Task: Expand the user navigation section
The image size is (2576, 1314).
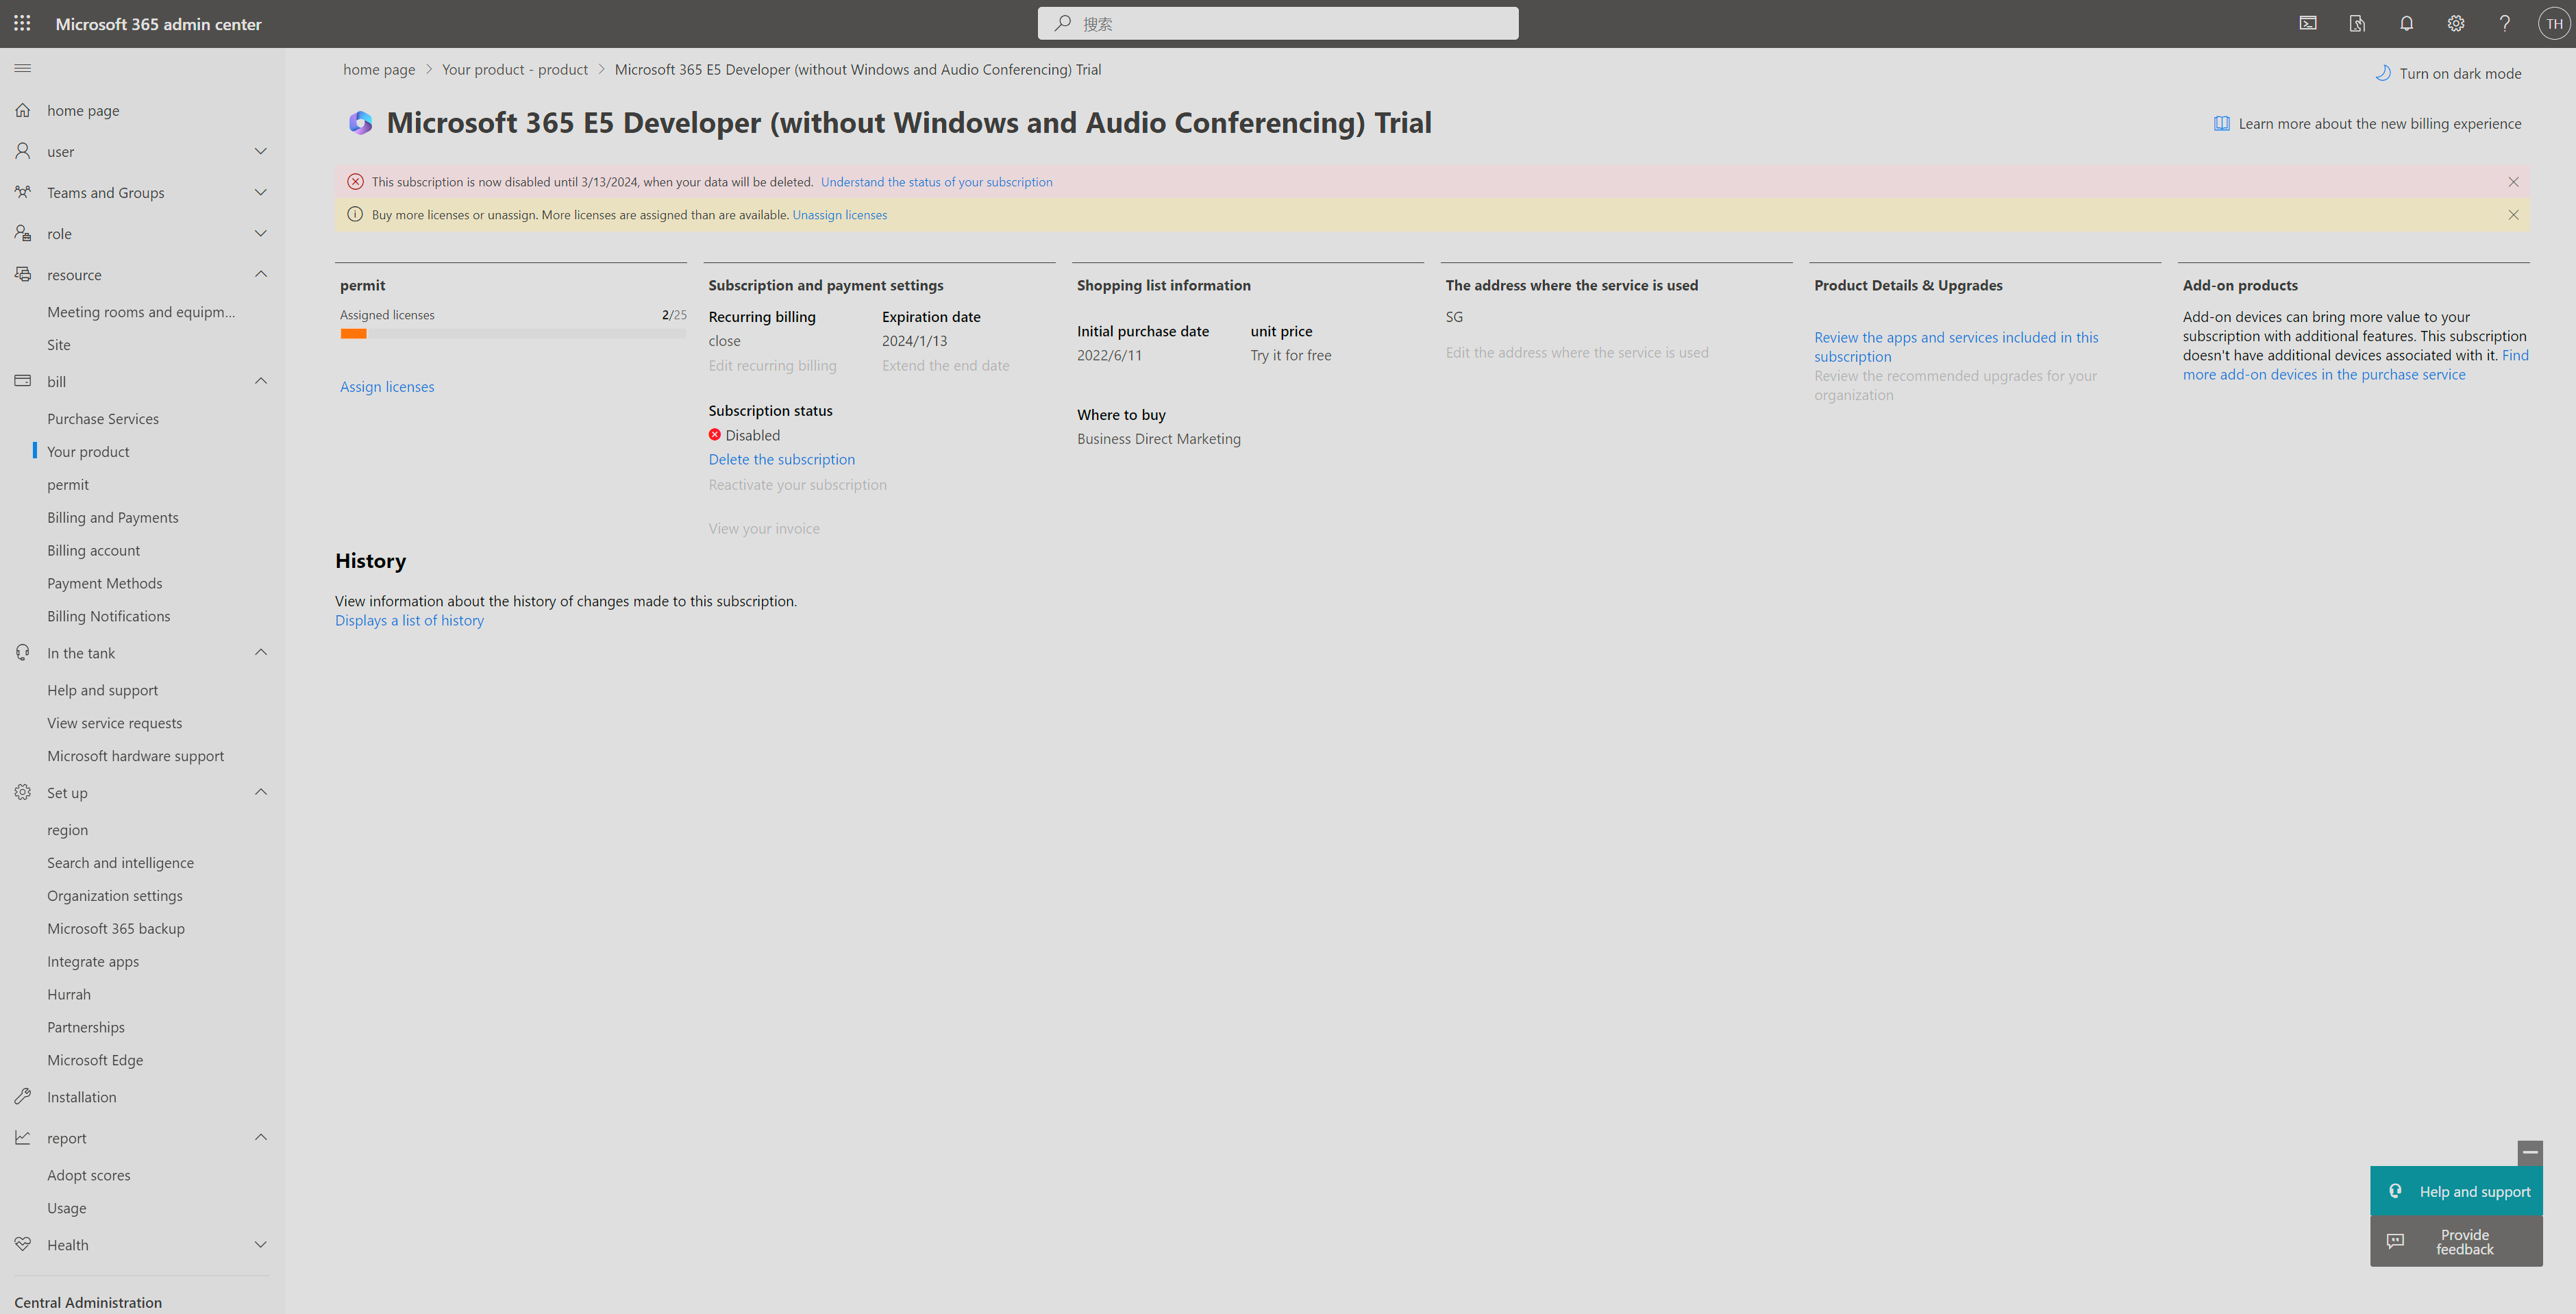Action: 260,151
